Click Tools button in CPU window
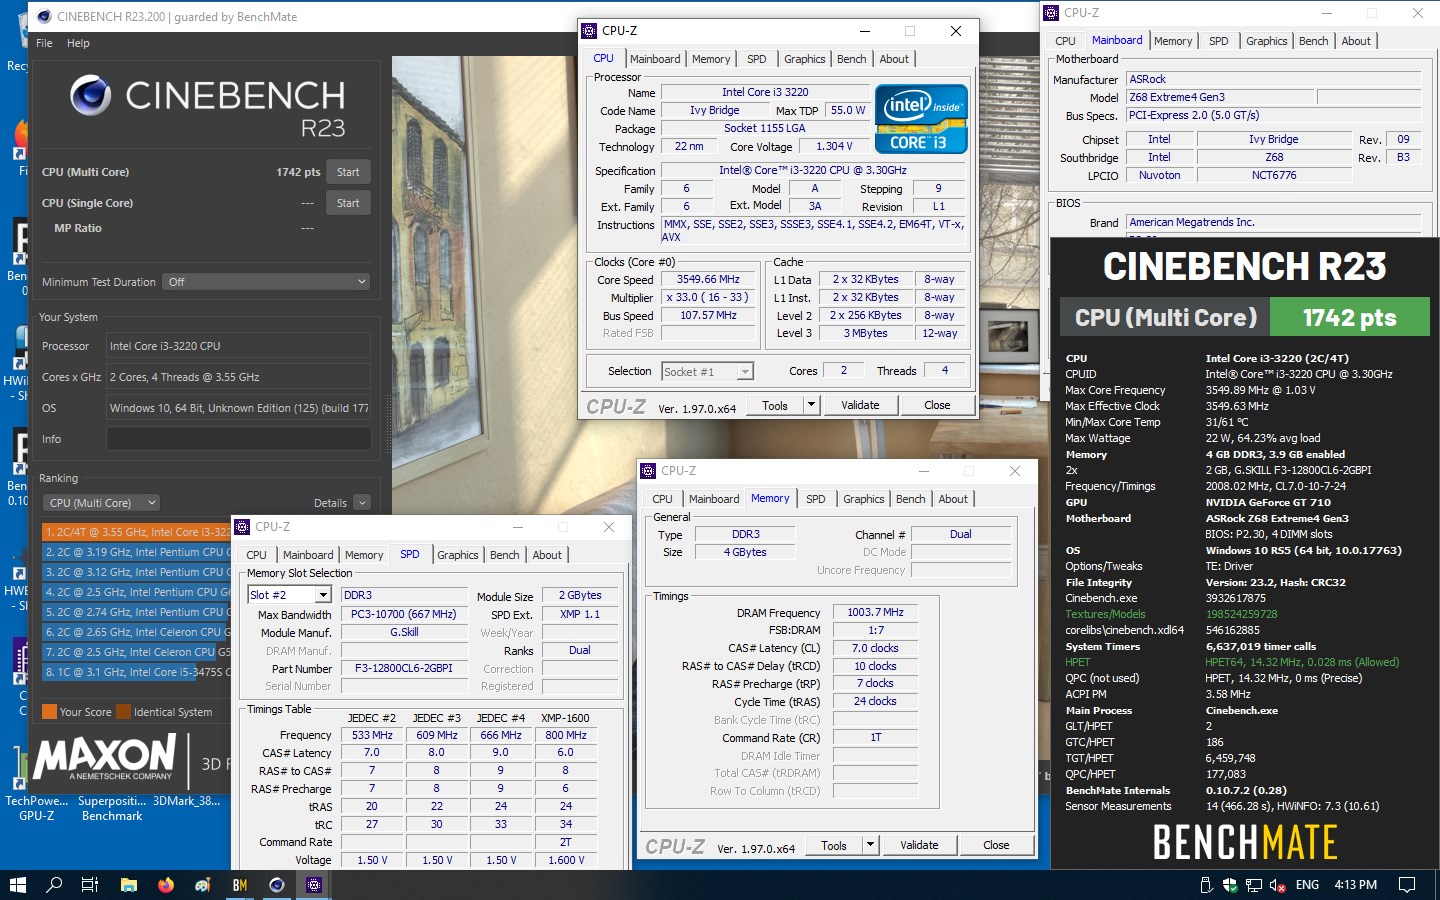Viewport: 1440px width, 900px height. coord(775,405)
